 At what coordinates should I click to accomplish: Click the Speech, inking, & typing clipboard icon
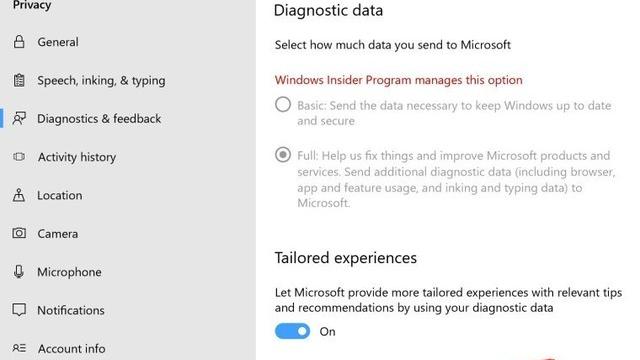[x=19, y=80]
